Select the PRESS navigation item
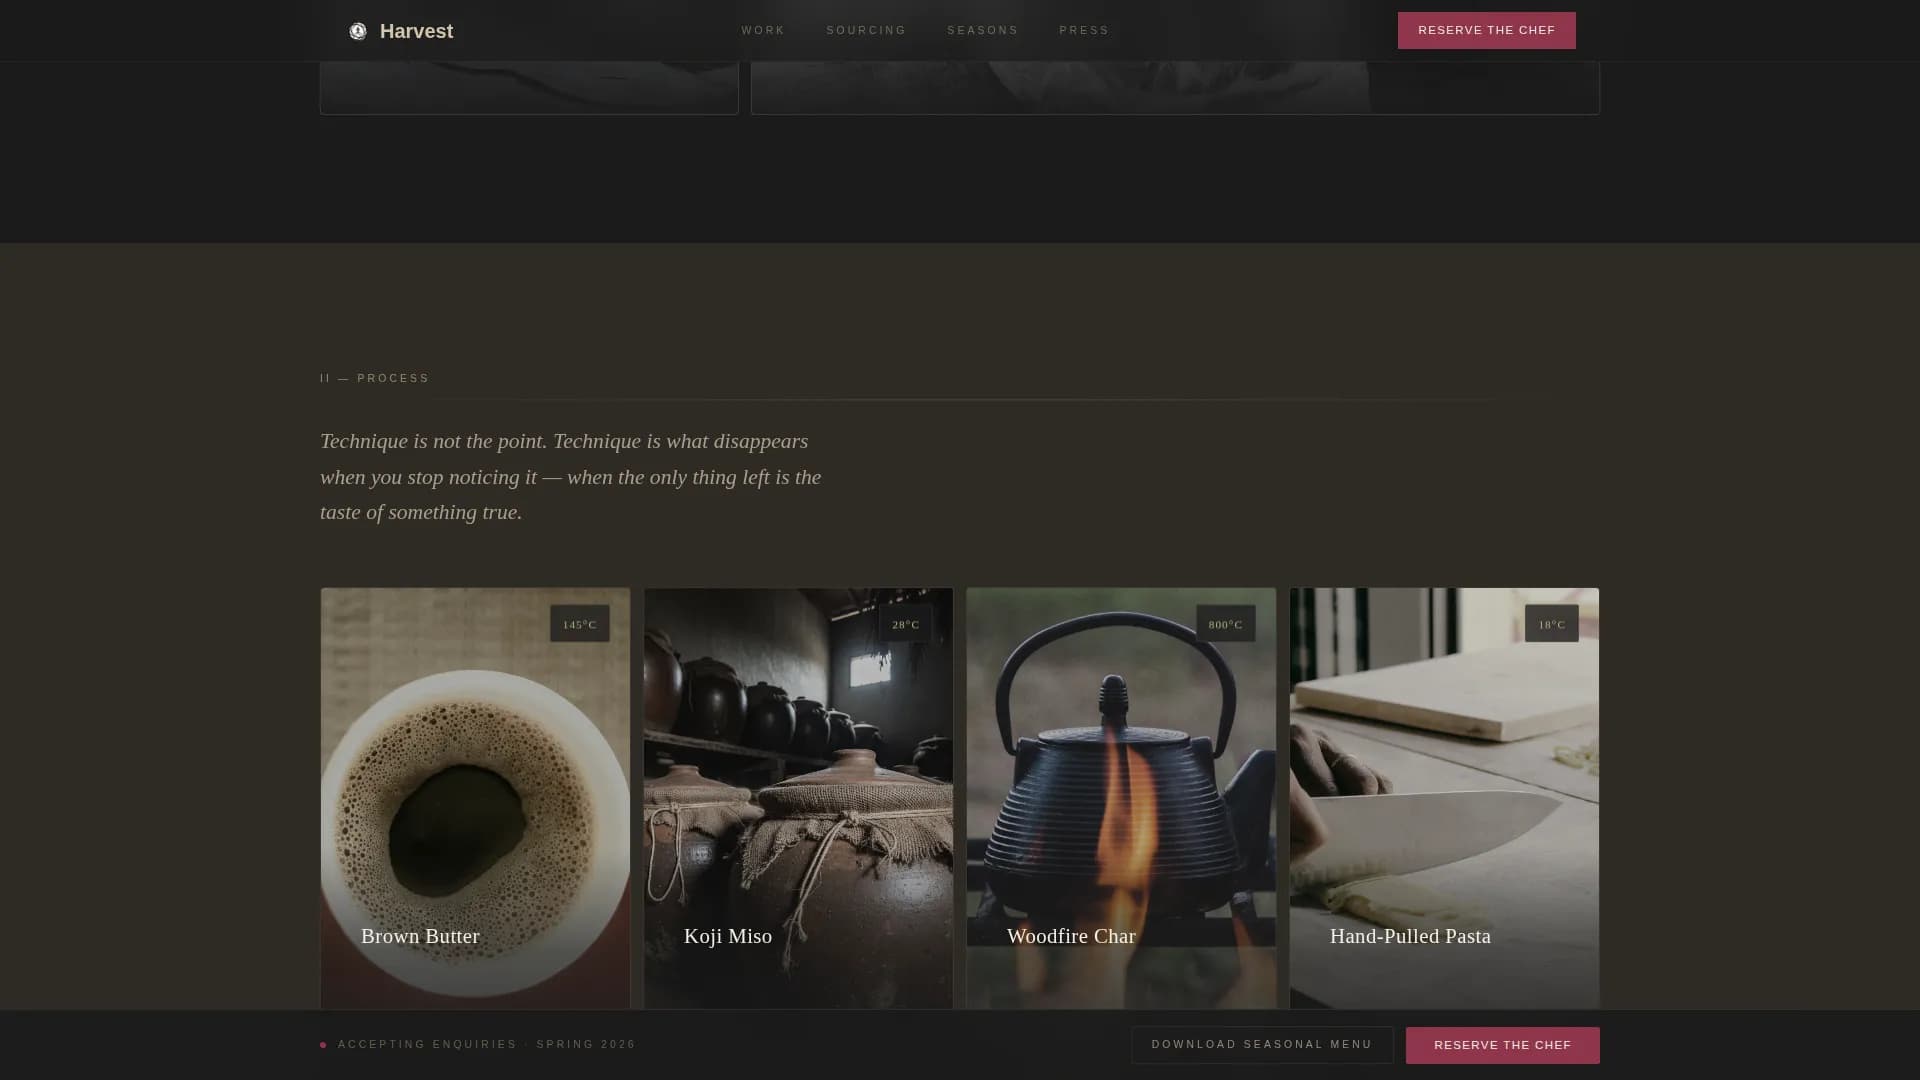The image size is (1920, 1080). pyautogui.click(x=1084, y=30)
